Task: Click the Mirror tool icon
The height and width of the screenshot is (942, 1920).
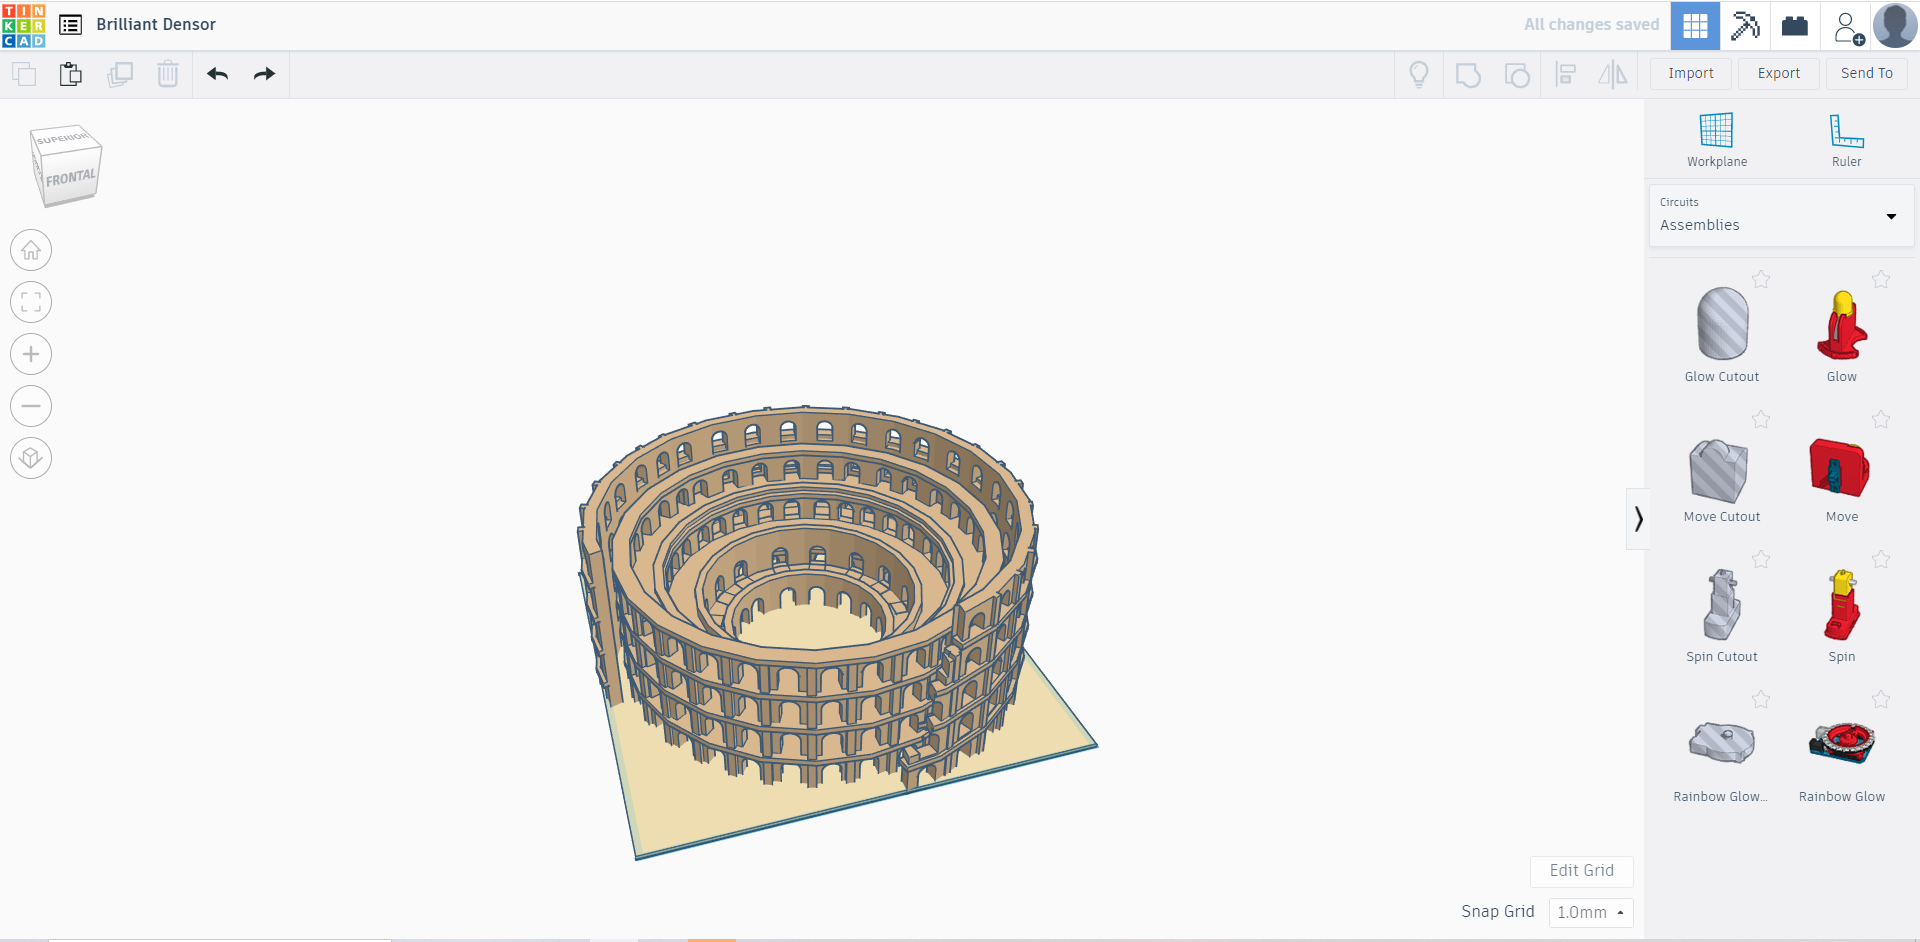Action: (x=1613, y=75)
